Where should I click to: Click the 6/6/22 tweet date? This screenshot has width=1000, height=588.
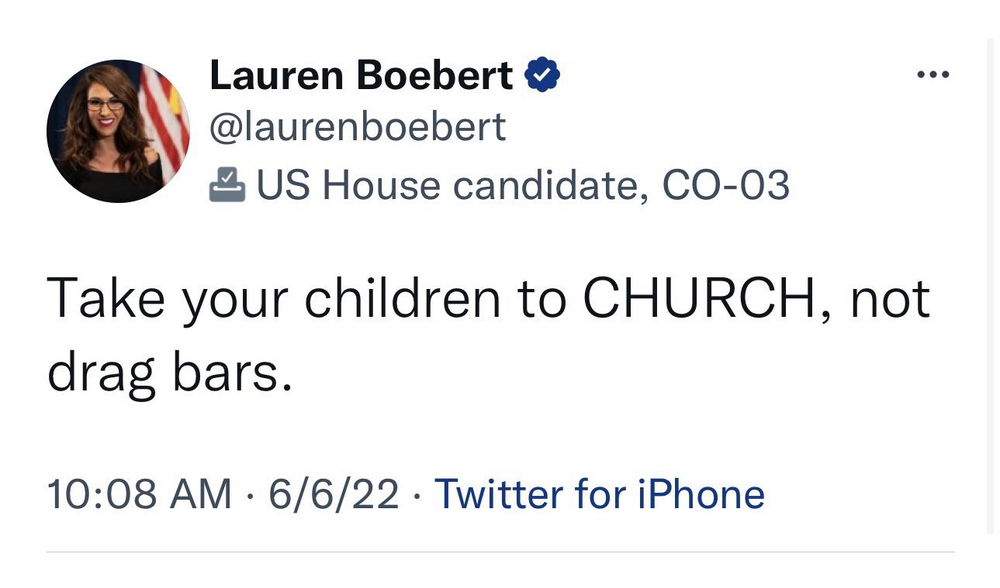[x=332, y=494]
